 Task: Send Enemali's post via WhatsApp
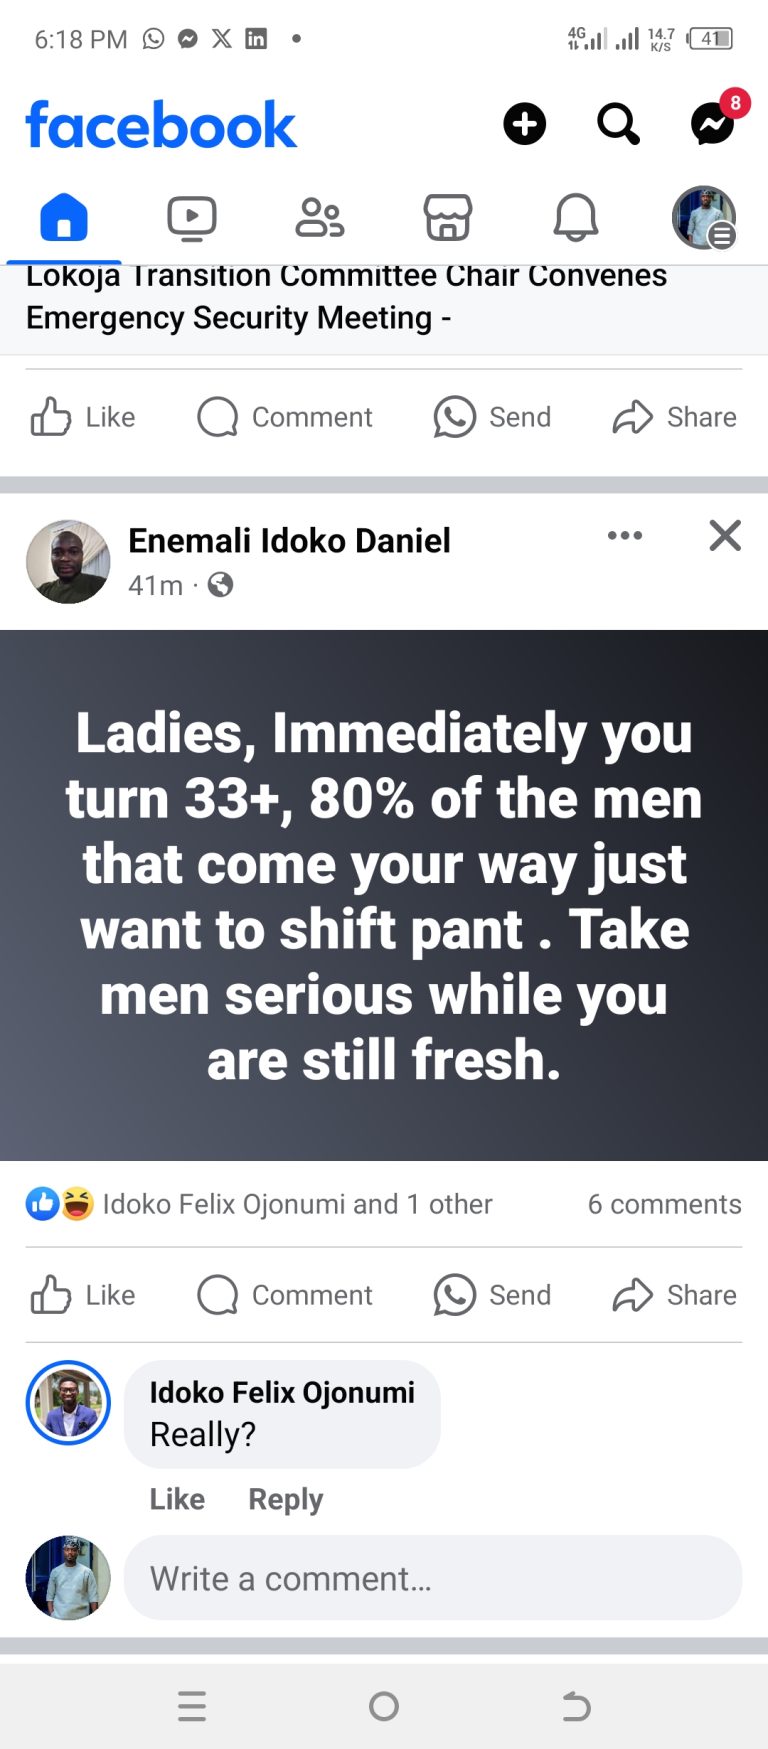click(x=492, y=1295)
